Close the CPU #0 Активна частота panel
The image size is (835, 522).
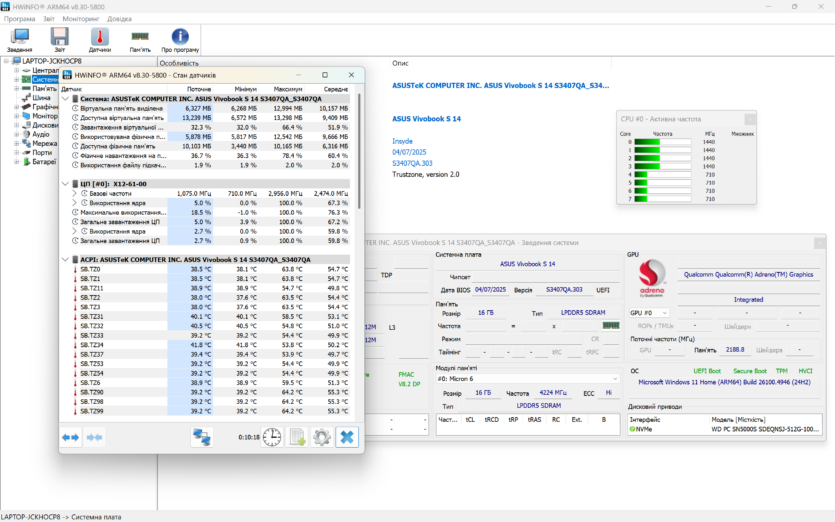click(x=750, y=119)
